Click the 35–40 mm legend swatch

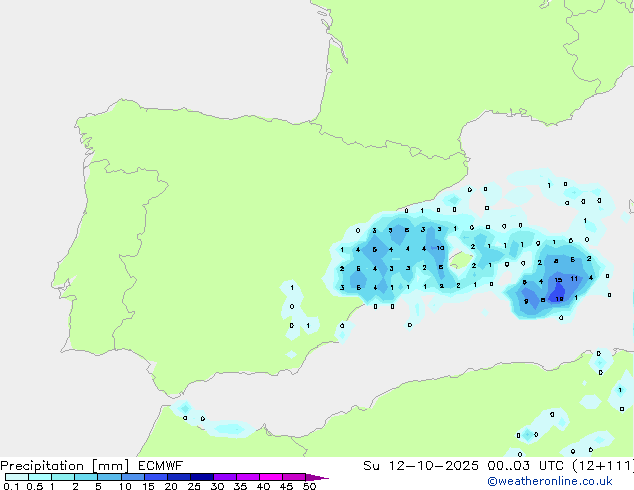tap(247, 477)
